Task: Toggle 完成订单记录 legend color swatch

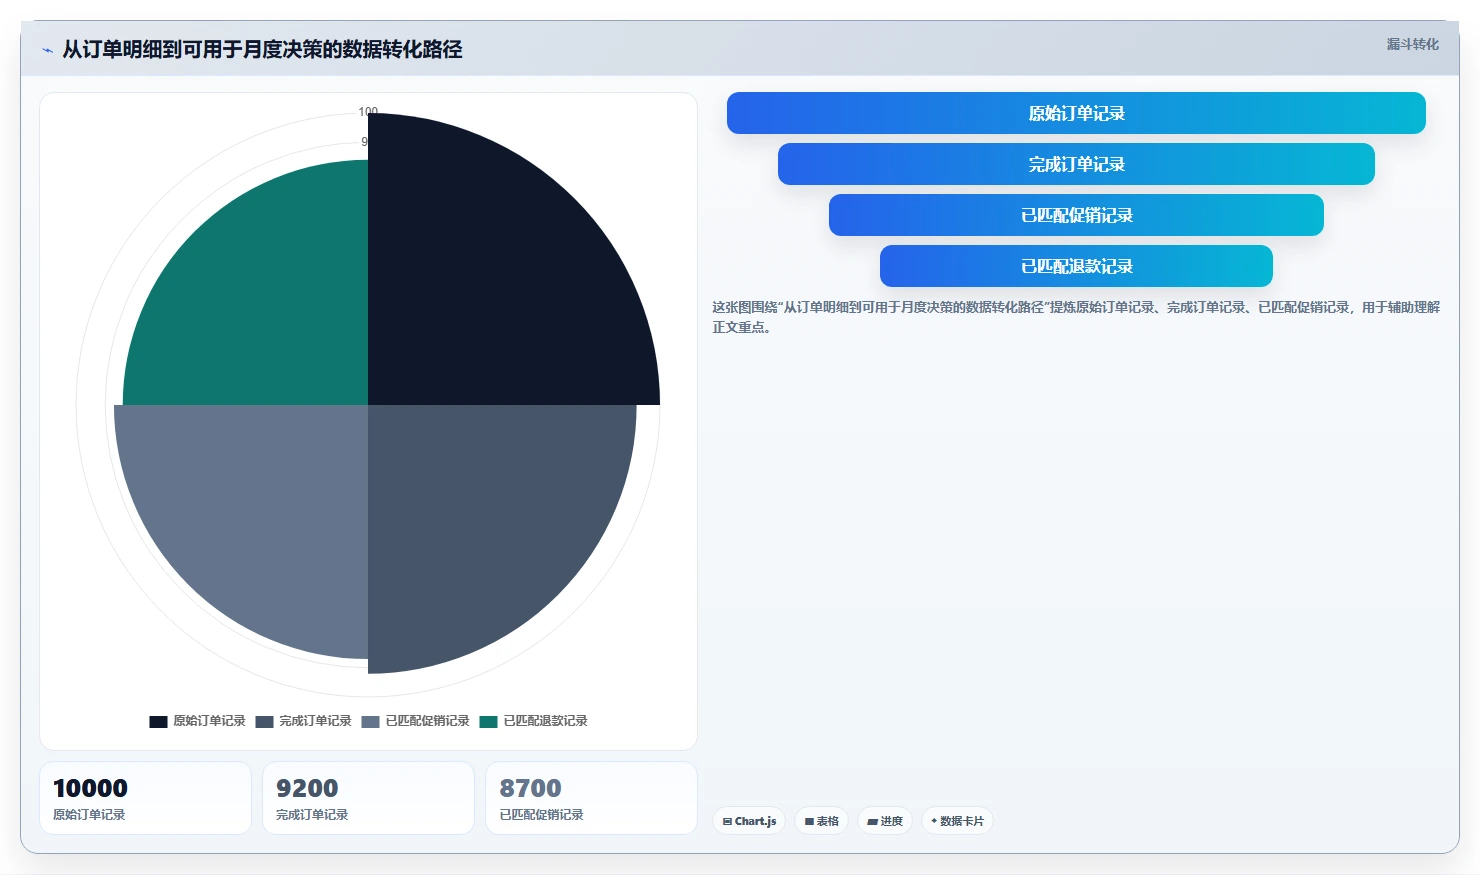Action: coord(264,721)
